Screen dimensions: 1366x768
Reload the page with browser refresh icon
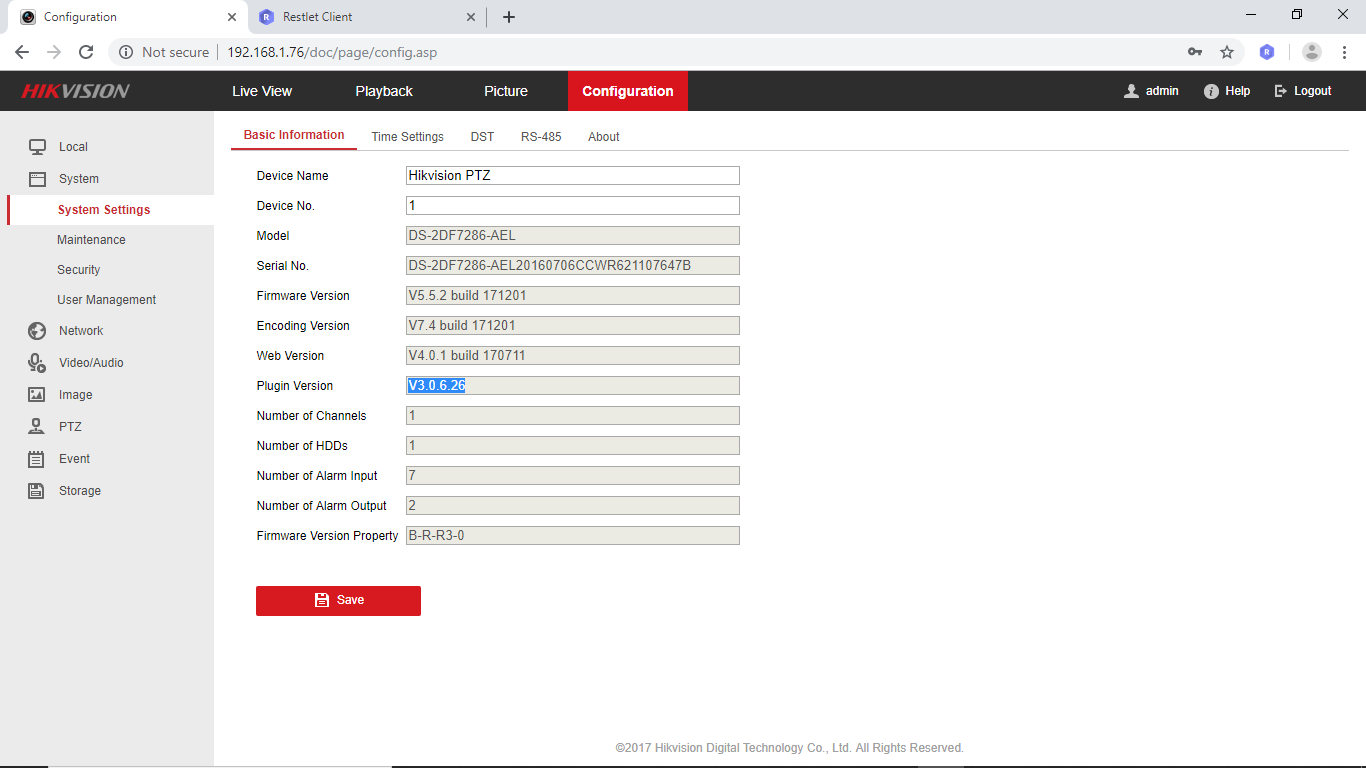[x=86, y=52]
